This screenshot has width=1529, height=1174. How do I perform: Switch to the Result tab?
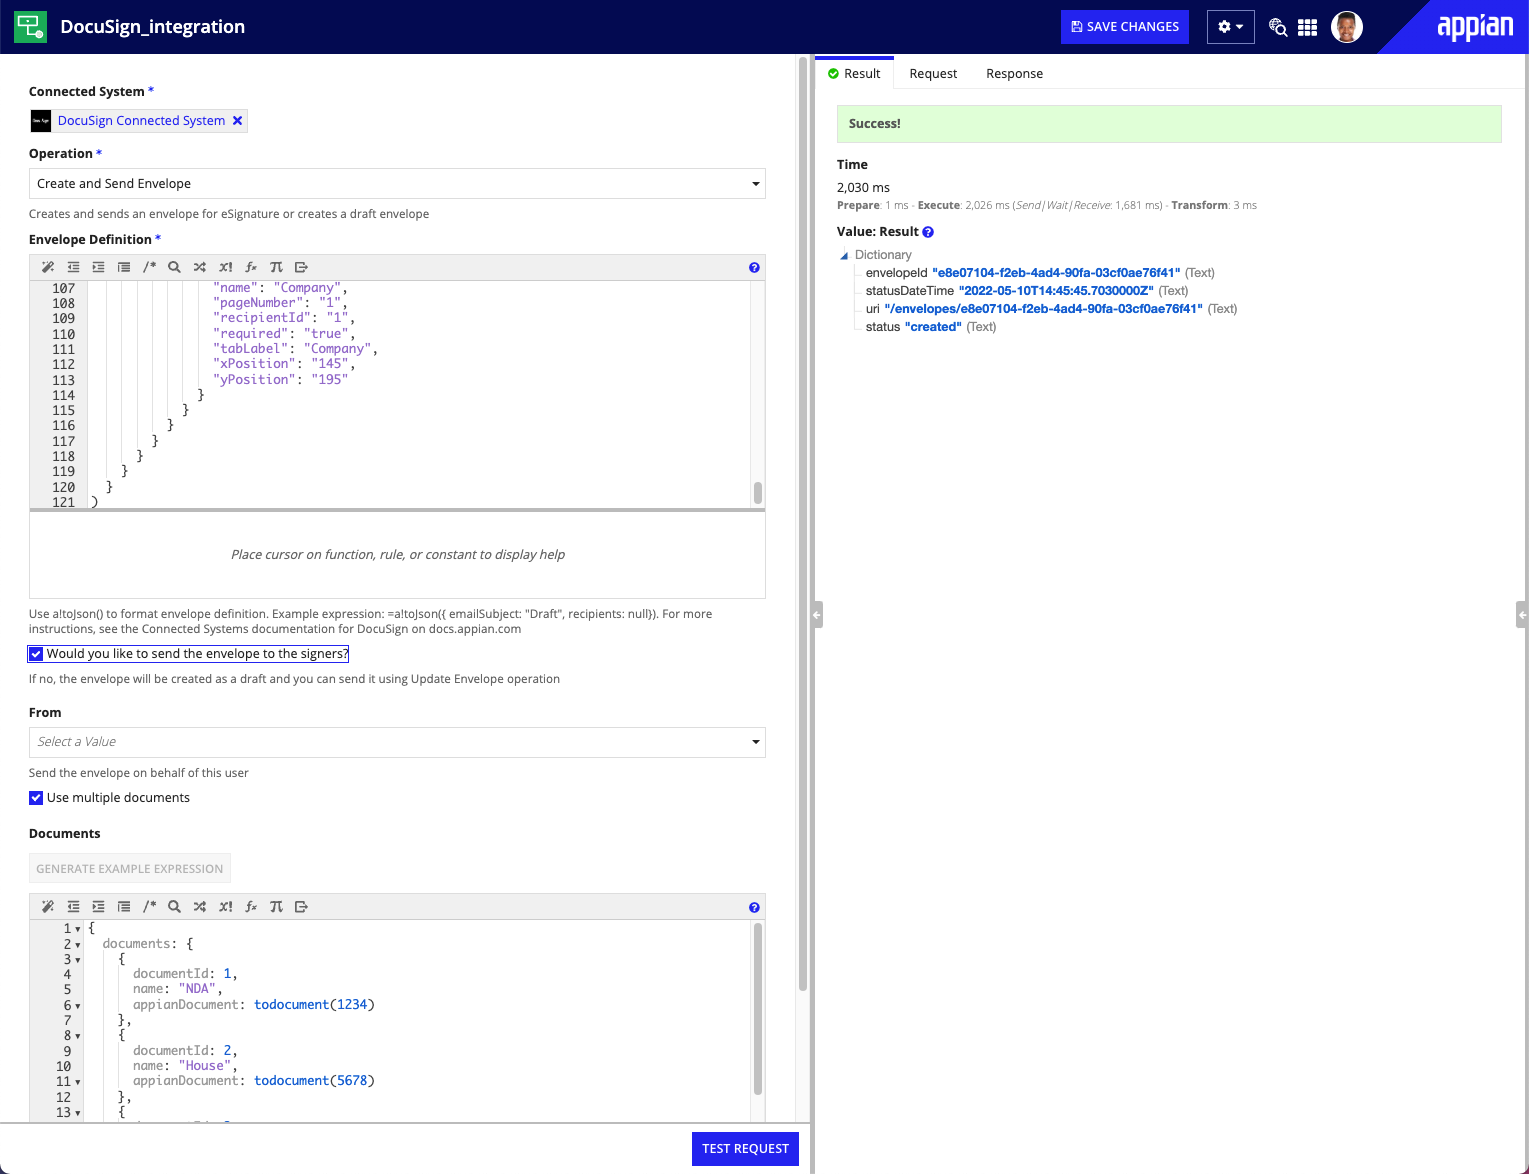click(x=855, y=74)
